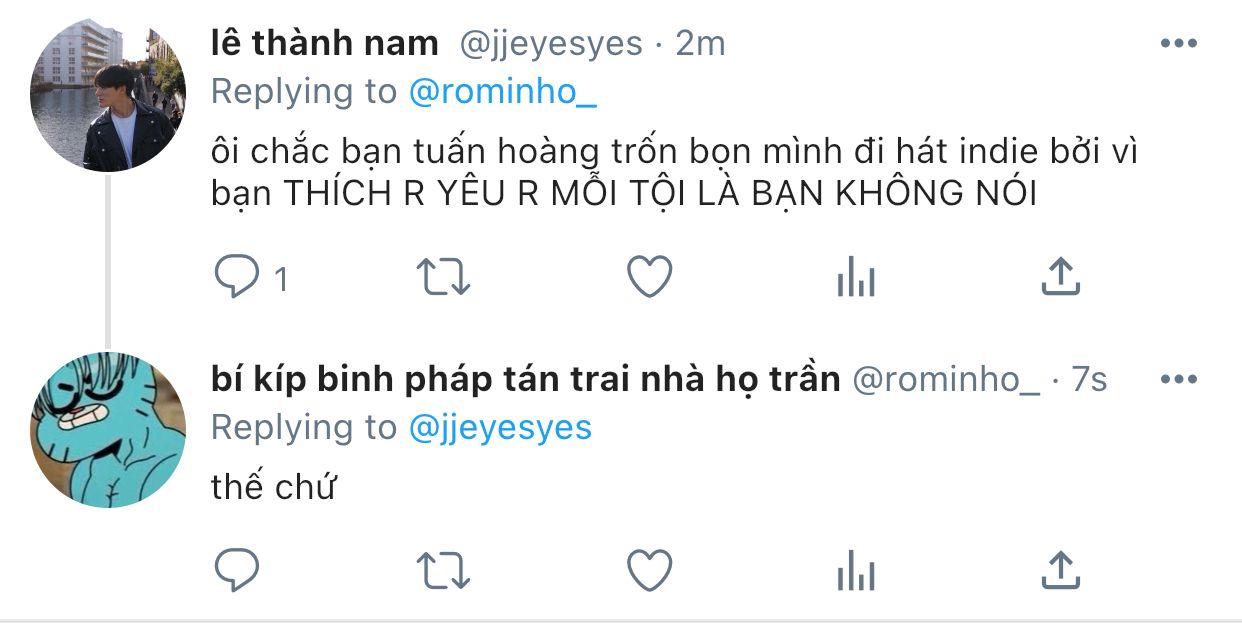The height and width of the screenshot is (624, 1242).
Task: Open lê thành nam's profile picture
Action: point(108,94)
